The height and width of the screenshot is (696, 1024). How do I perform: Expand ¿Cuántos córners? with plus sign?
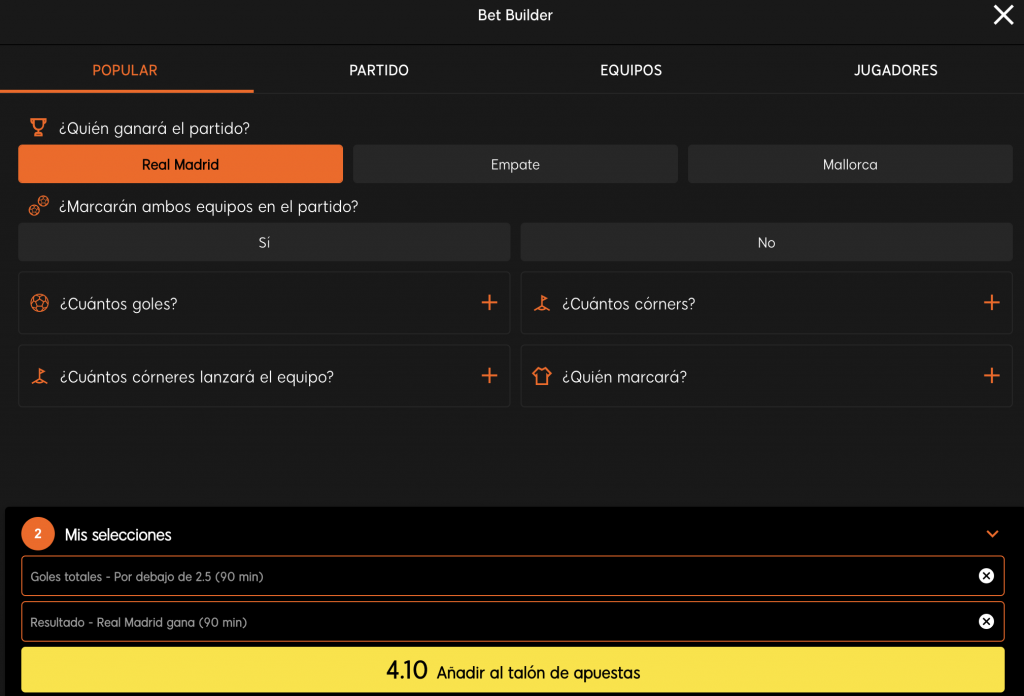pos(991,303)
